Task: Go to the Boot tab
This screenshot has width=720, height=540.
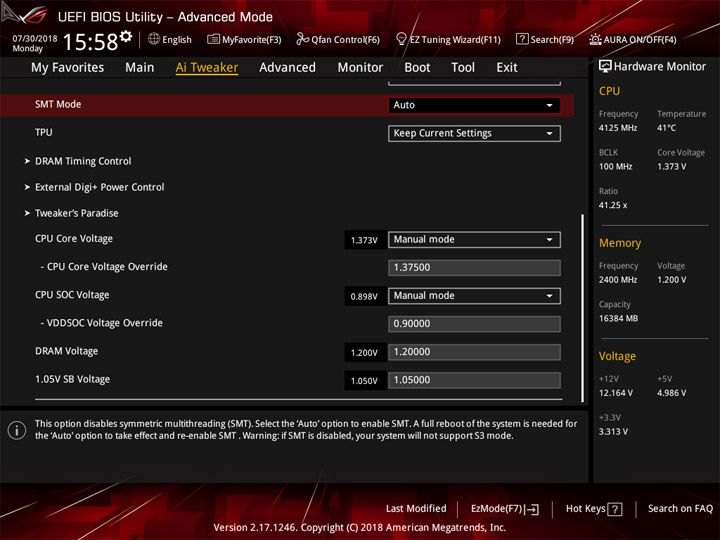Action: [x=417, y=68]
